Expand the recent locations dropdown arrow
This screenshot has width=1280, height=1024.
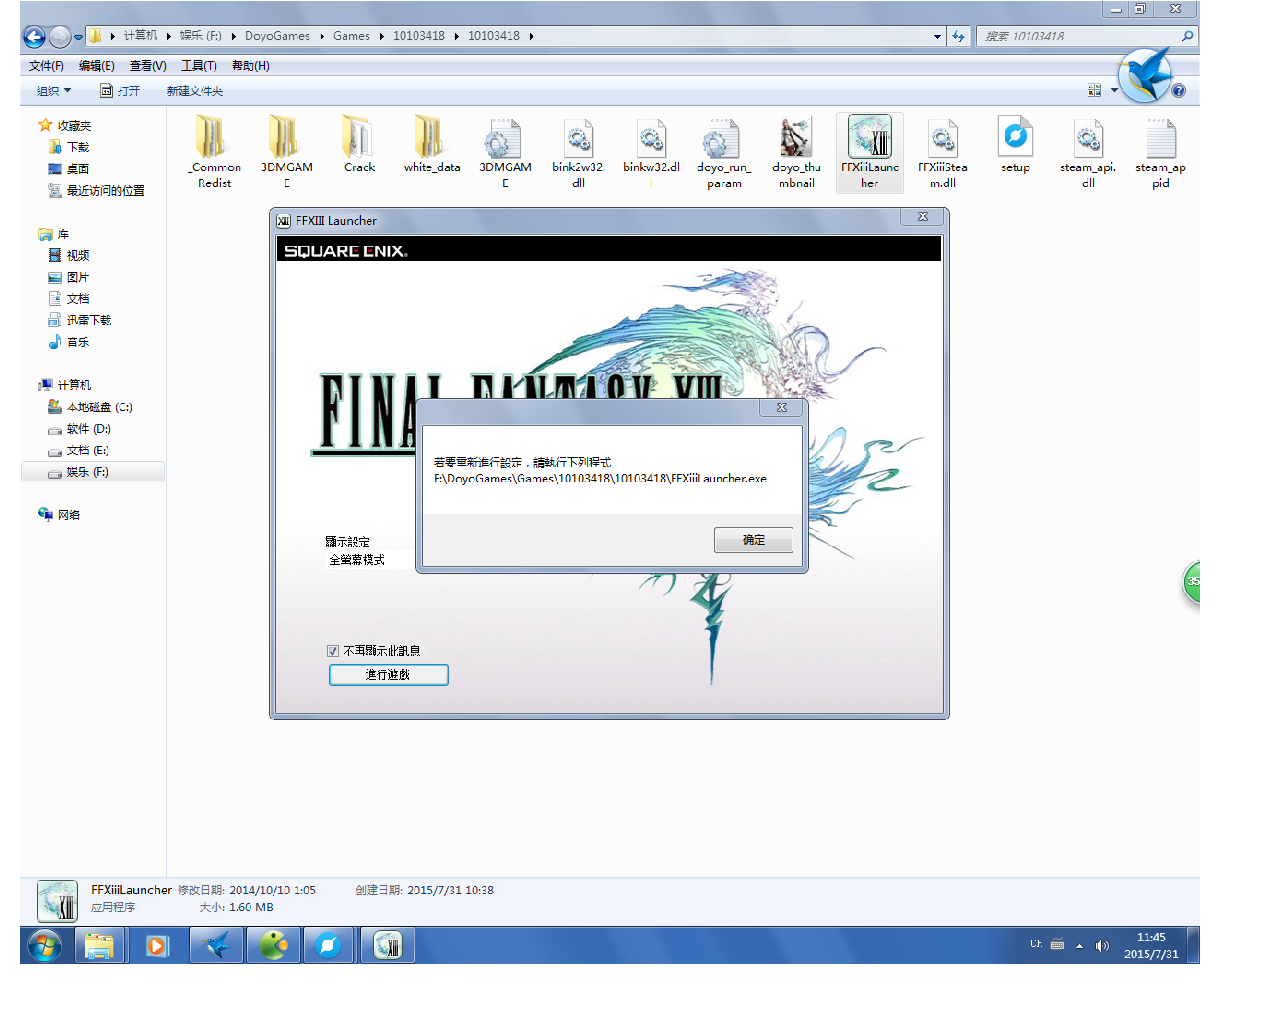coord(78,37)
